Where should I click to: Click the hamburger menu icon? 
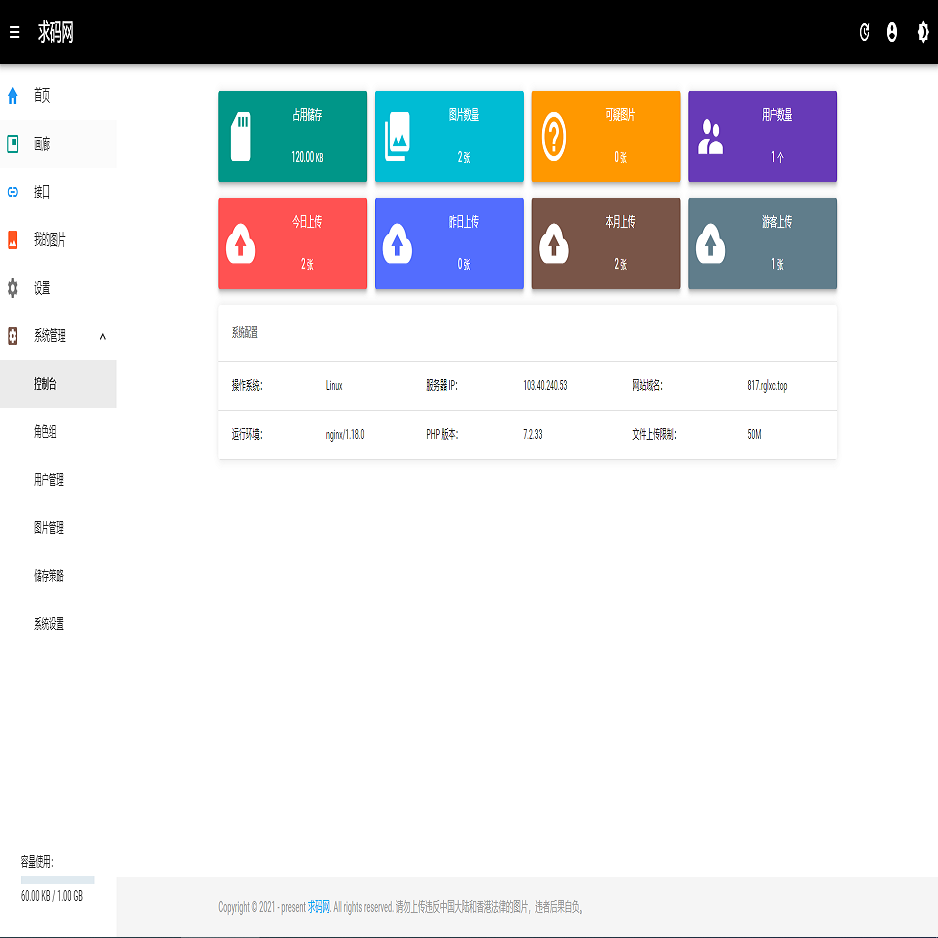[x=14, y=33]
